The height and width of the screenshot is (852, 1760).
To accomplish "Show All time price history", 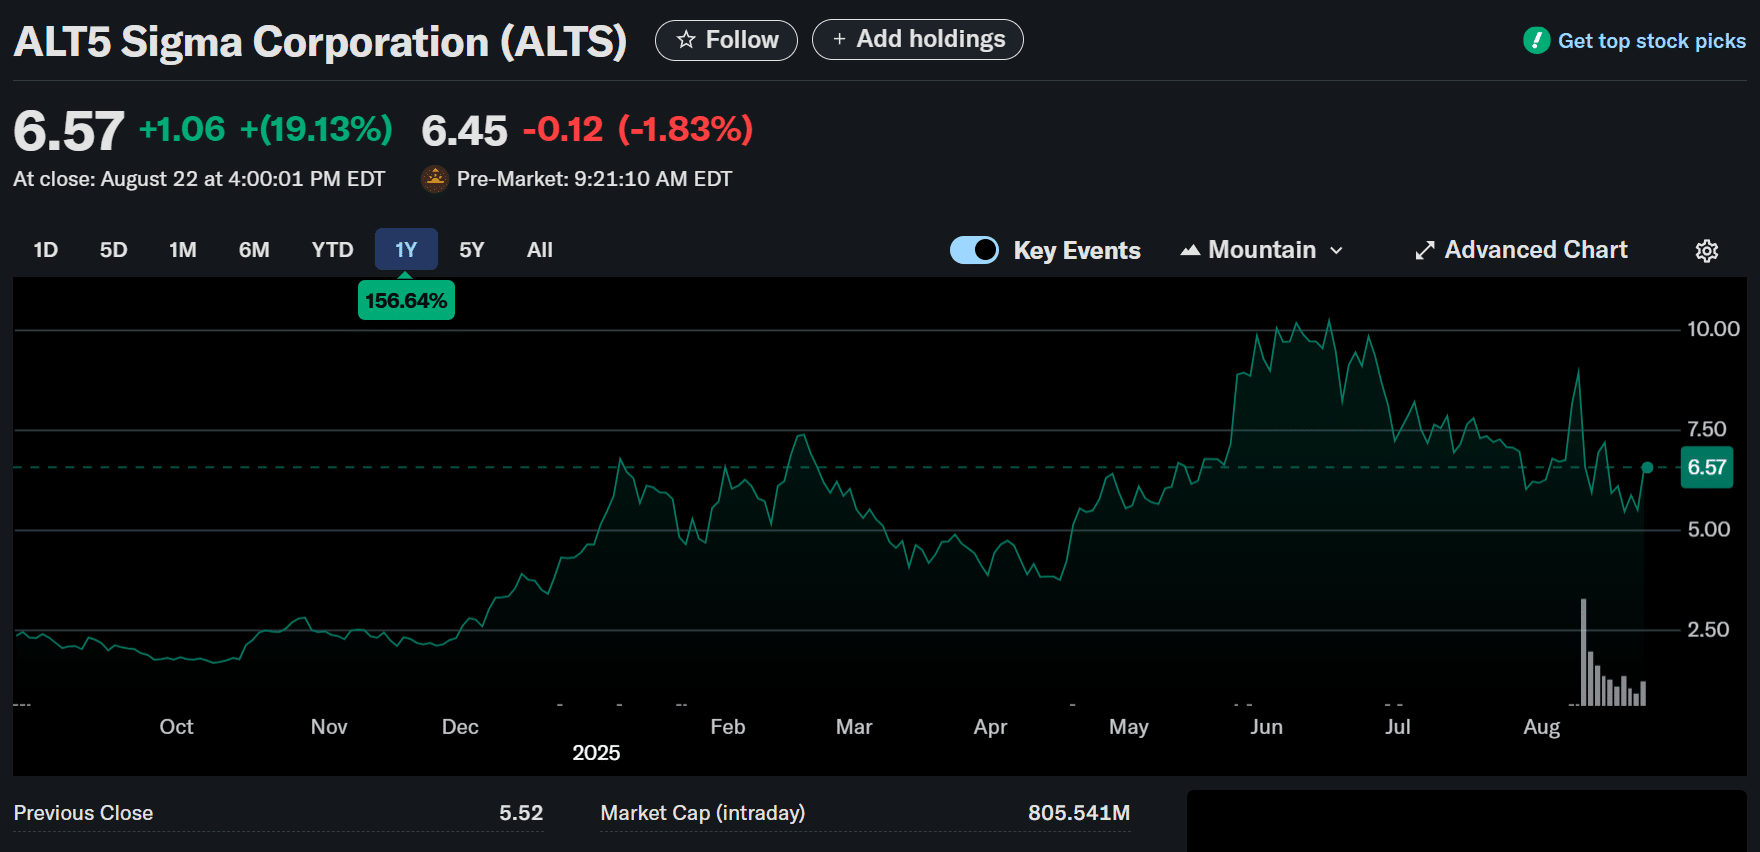I will tap(540, 250).
